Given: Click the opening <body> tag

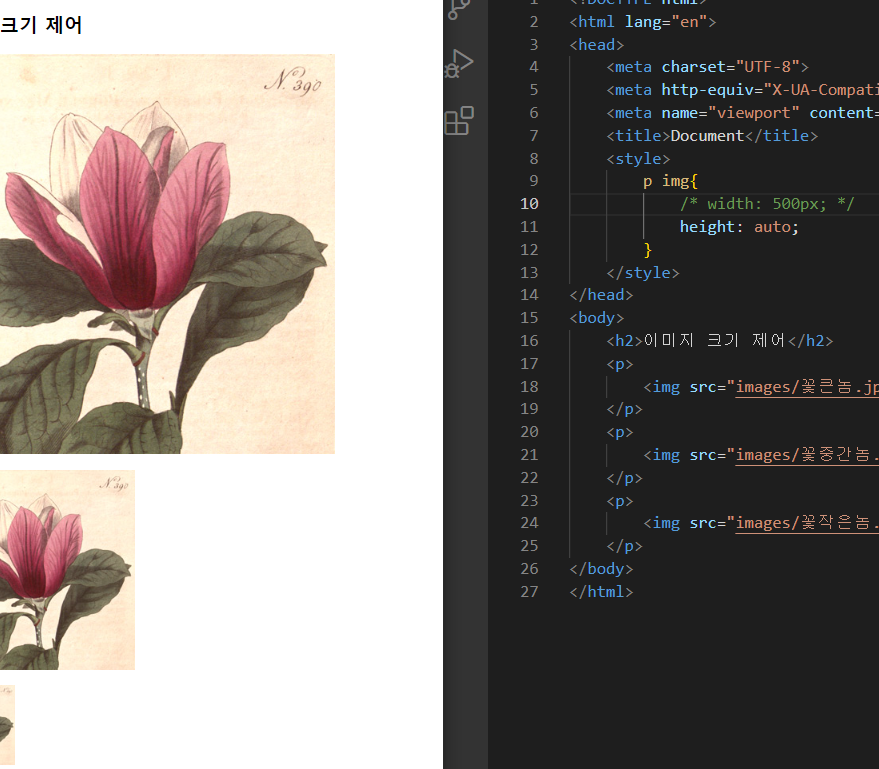Looking at the screenshot, I should 596,318.
